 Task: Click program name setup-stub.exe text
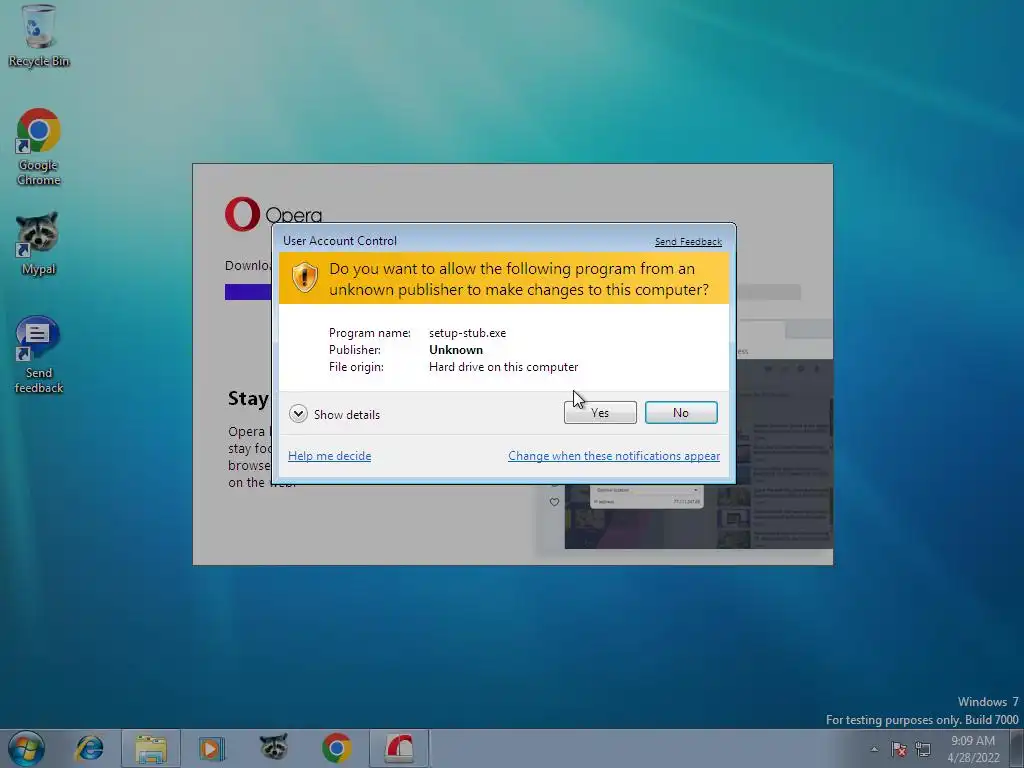[468, 333]
